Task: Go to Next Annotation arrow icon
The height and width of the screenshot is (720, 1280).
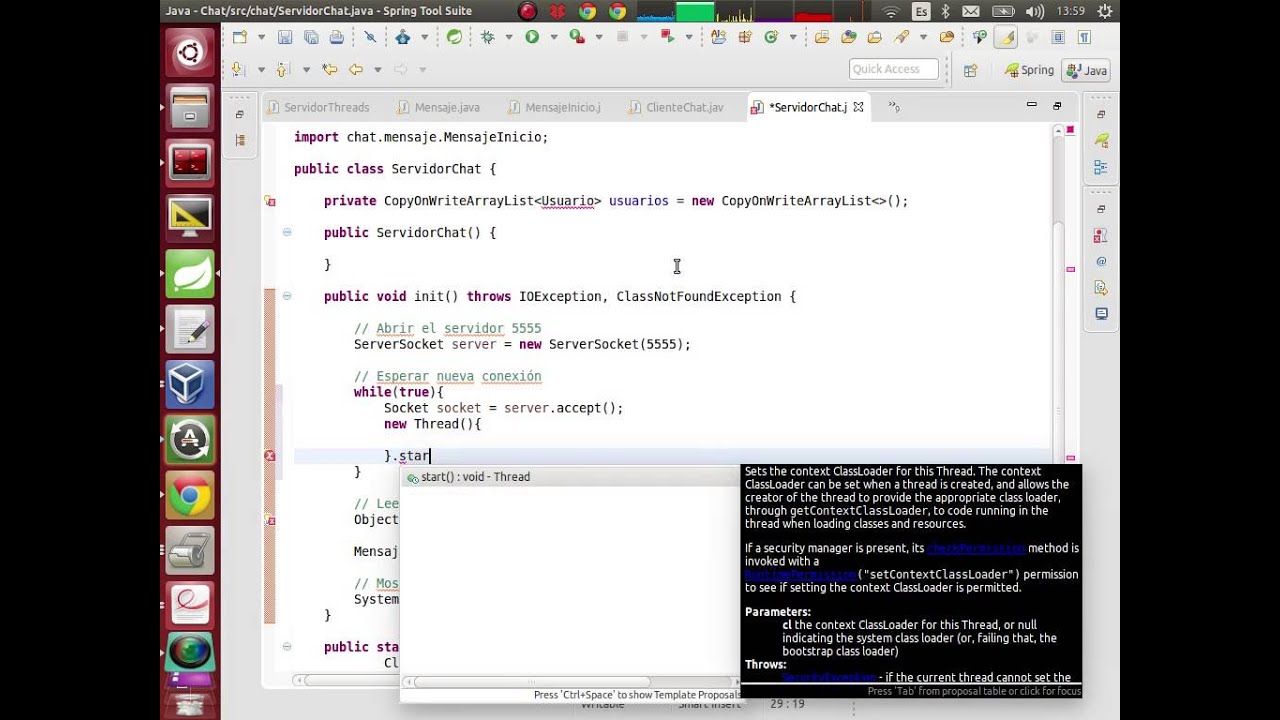Action: pyautogui.click(x=238, y=69)
